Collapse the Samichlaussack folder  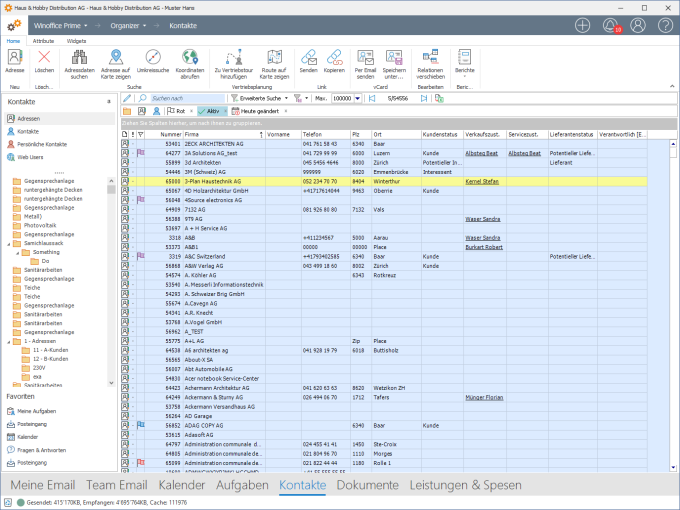pos(9,244)
